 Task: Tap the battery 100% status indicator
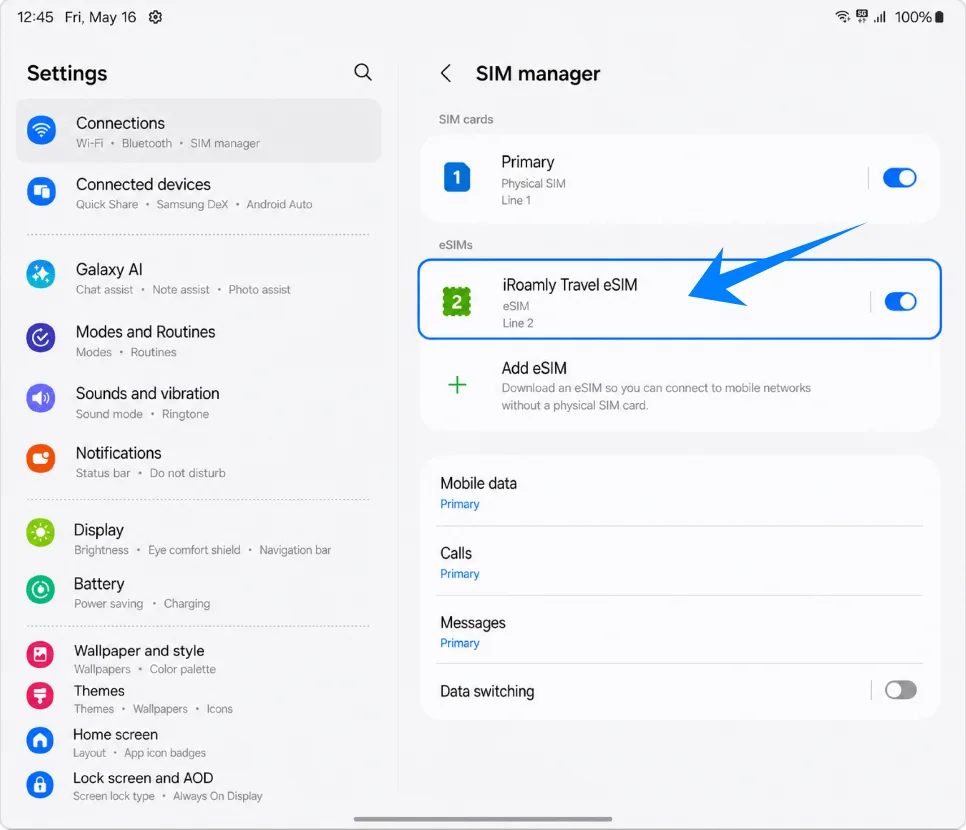pos(919,17)
